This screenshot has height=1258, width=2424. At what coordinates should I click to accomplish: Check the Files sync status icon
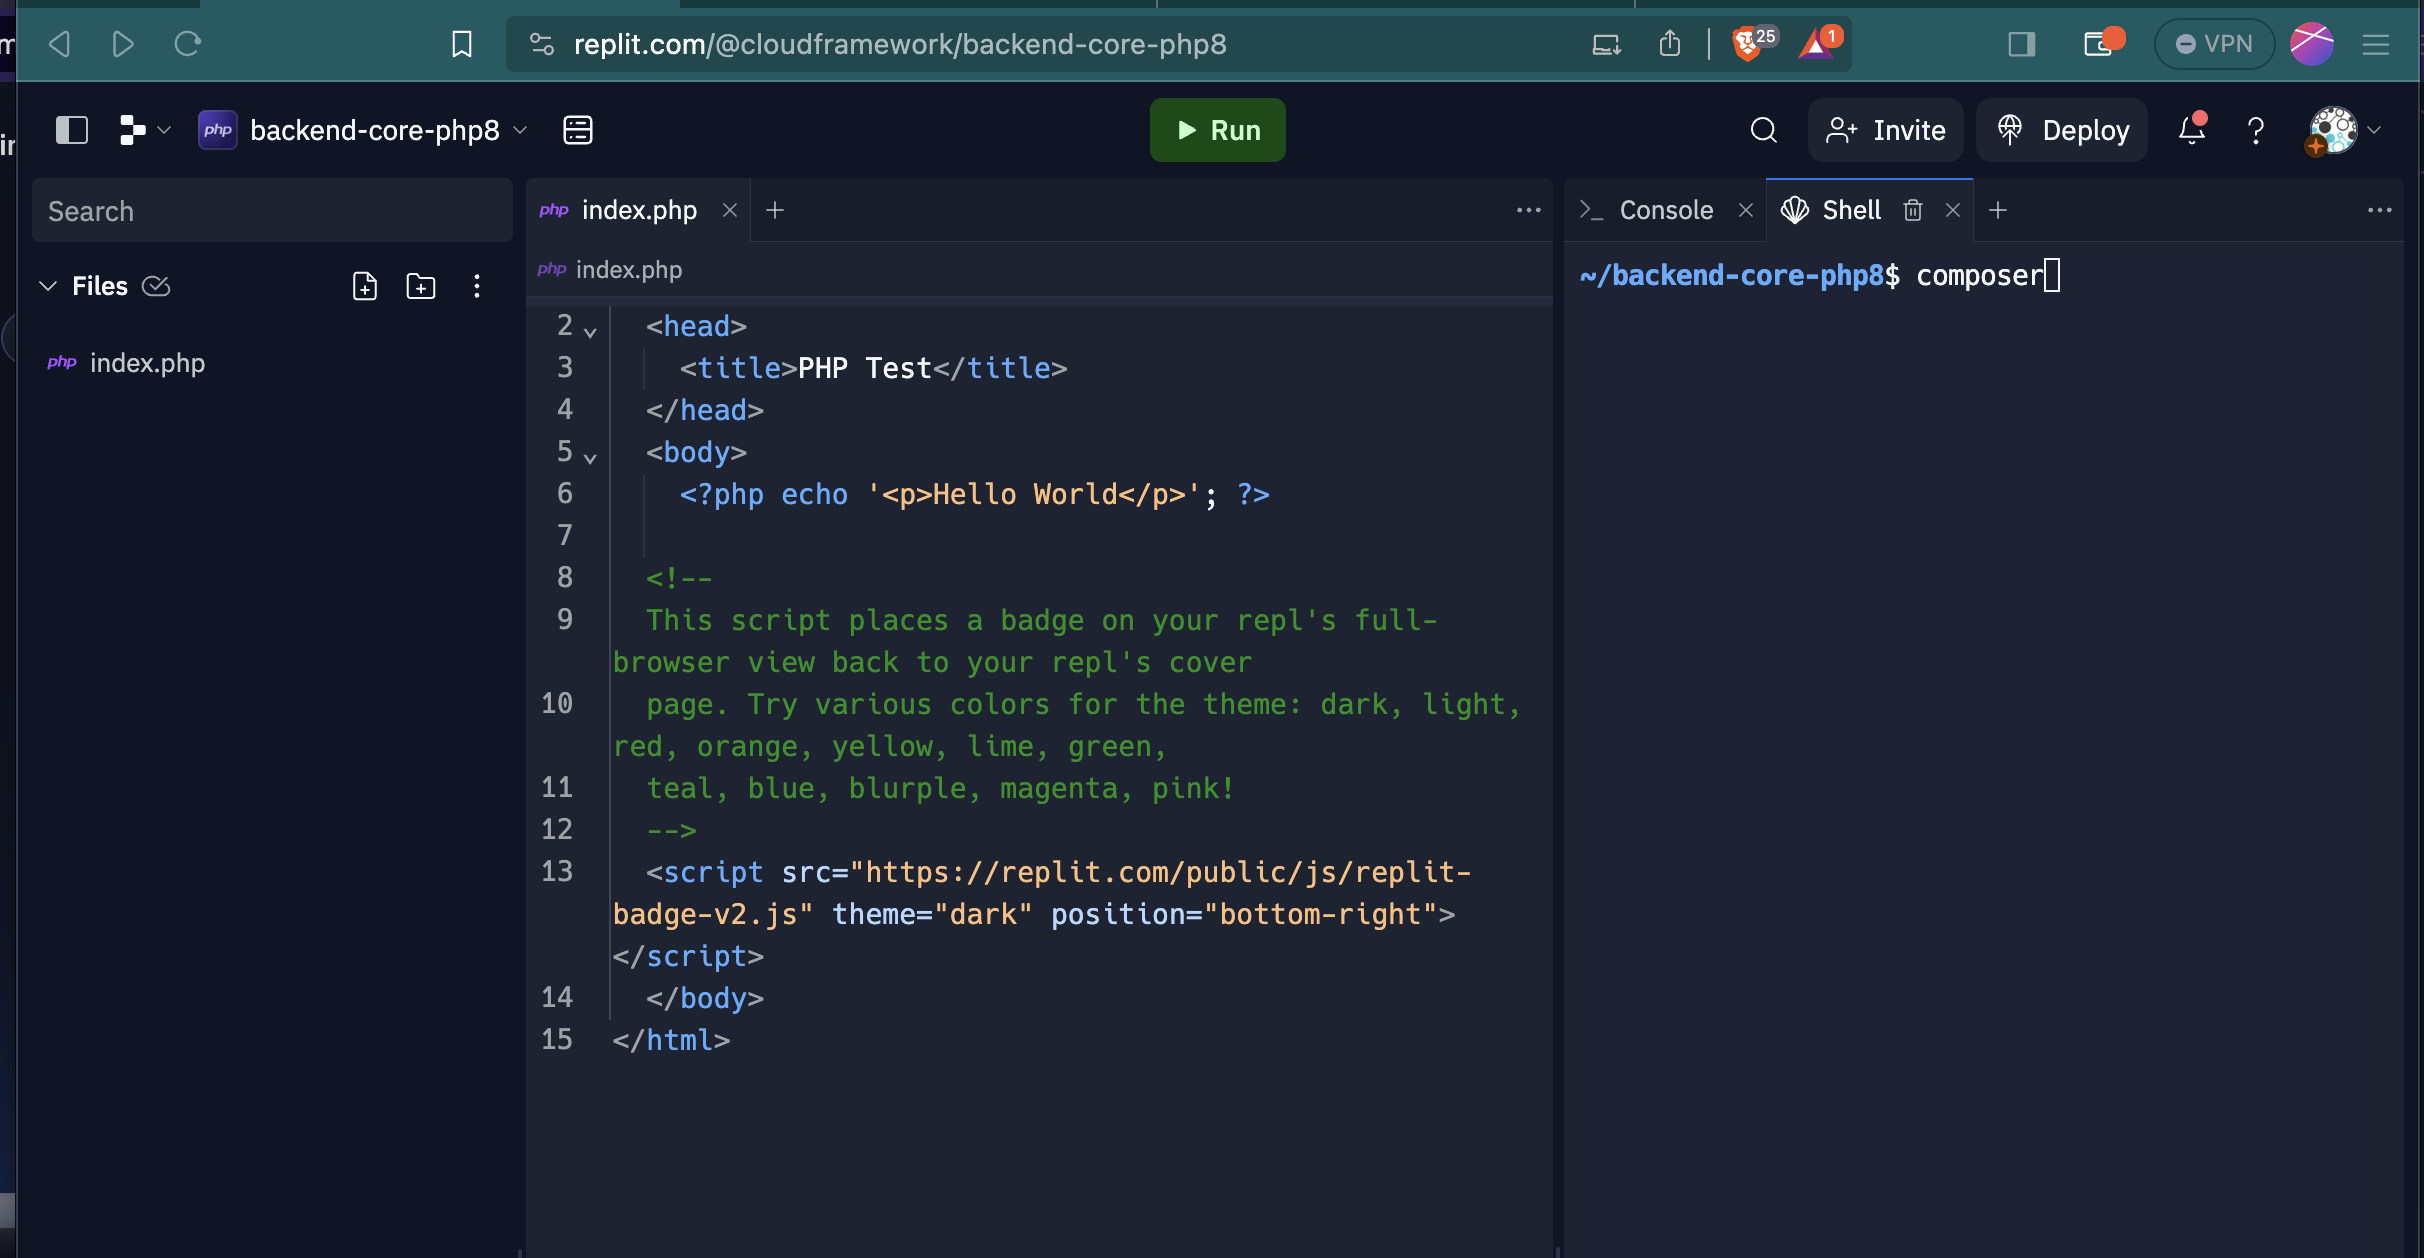[156, 286]
